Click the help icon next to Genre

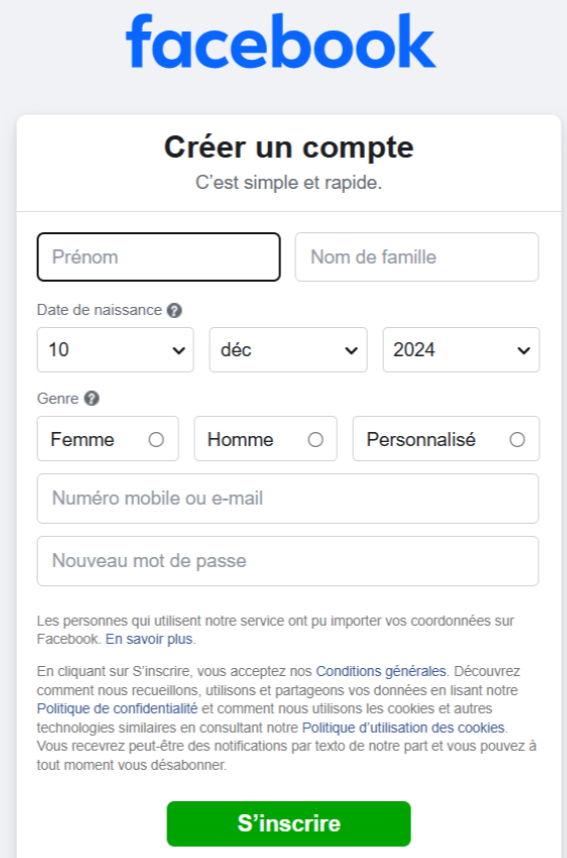[91, 398]
